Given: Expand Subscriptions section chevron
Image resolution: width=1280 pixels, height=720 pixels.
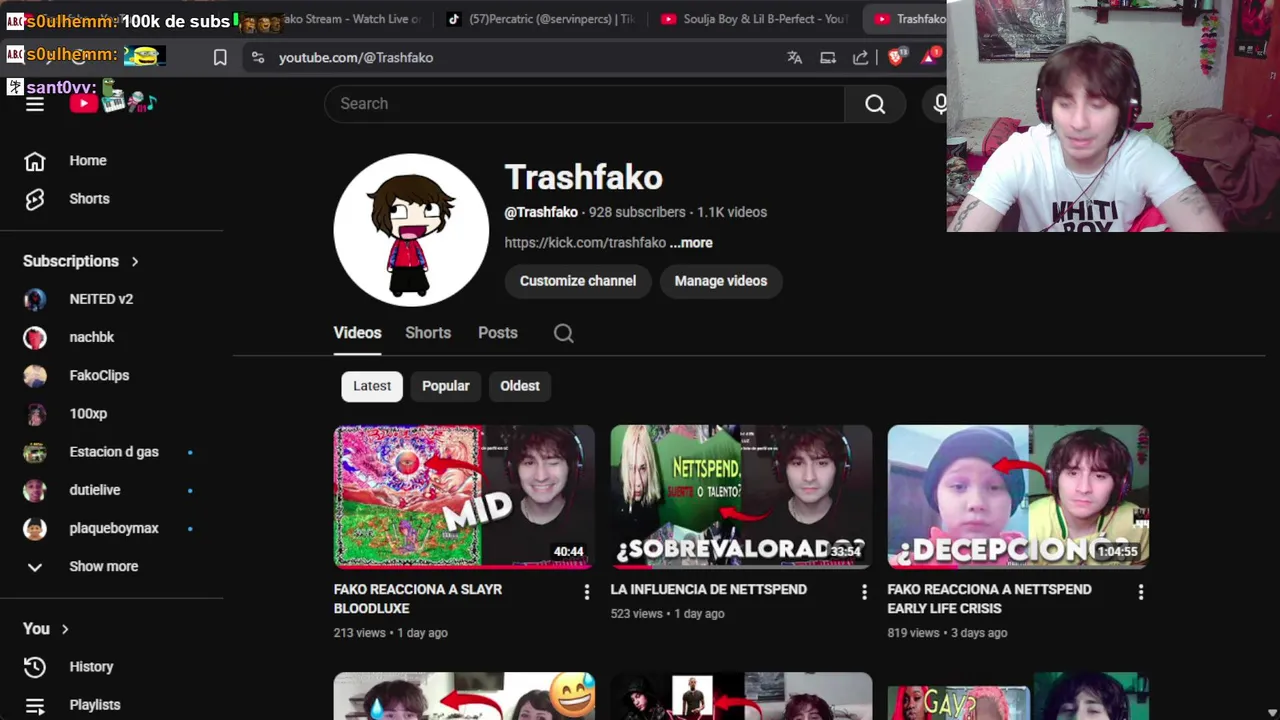Looking at the screenshot, I should 135,261.
